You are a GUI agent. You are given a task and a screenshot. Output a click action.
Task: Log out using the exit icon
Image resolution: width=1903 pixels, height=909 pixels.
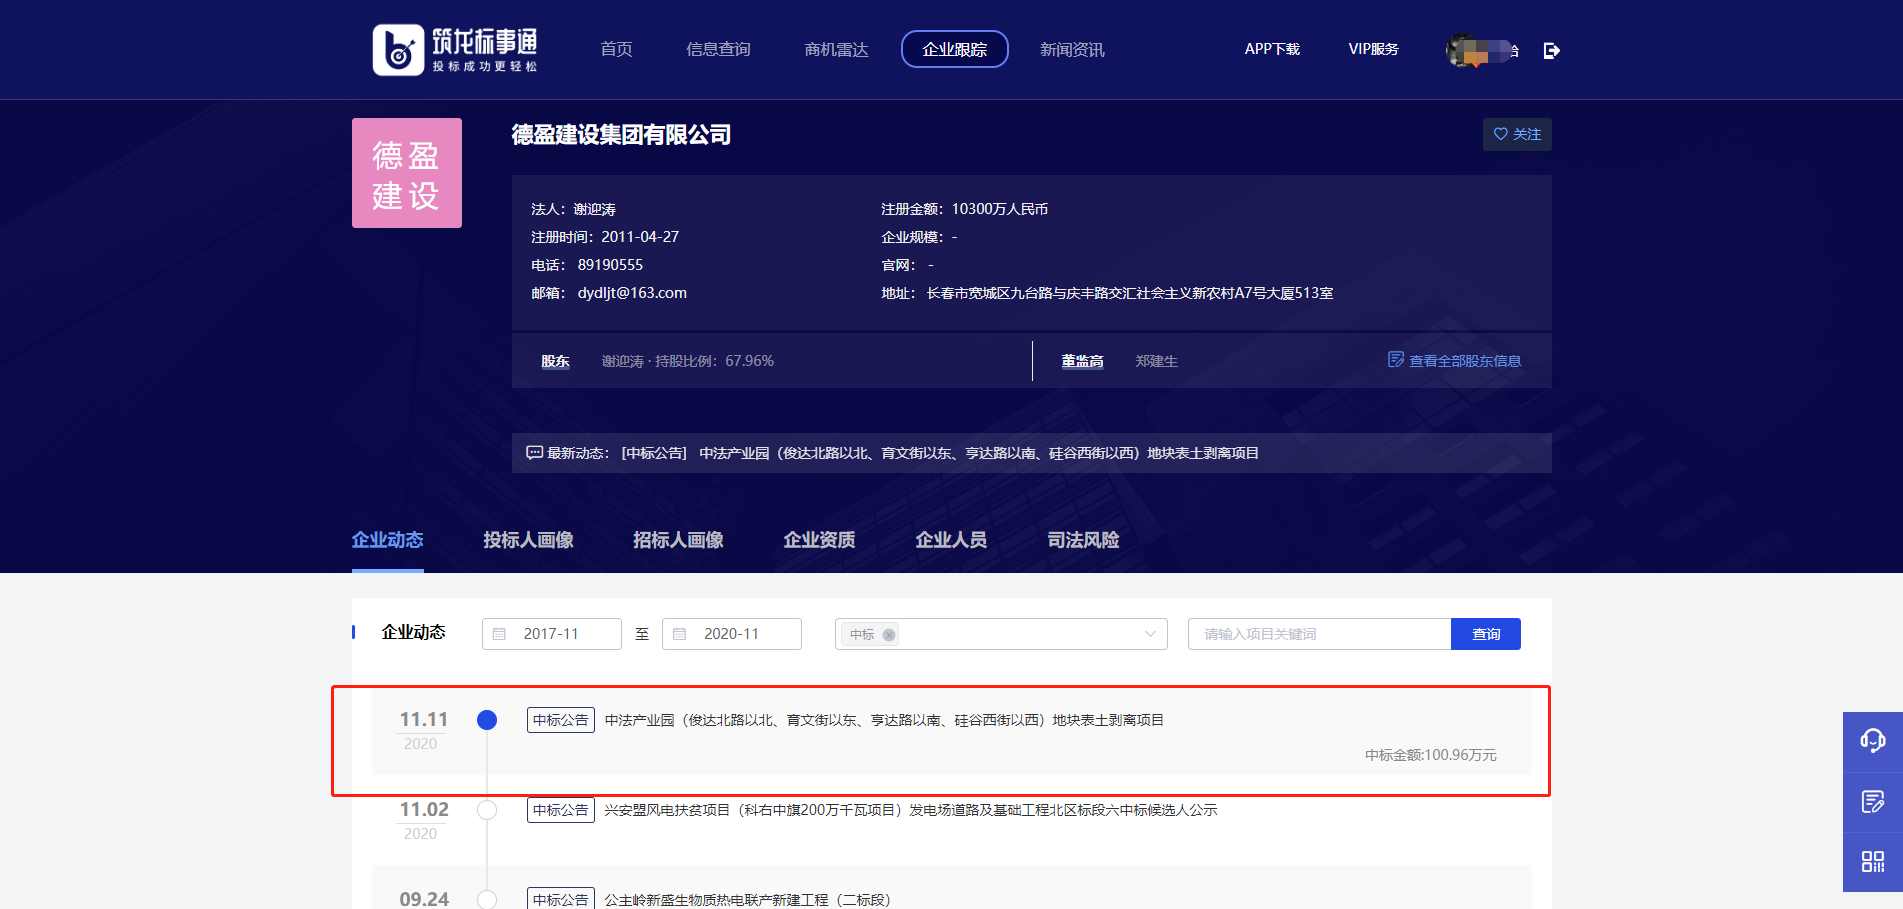(1552, 49)
